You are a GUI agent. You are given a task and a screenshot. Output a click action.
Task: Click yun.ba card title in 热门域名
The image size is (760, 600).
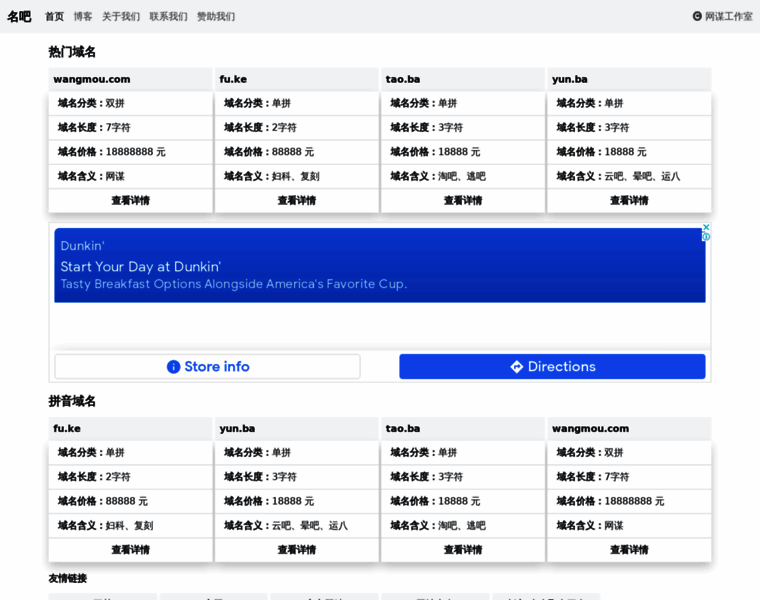[570, 79]
